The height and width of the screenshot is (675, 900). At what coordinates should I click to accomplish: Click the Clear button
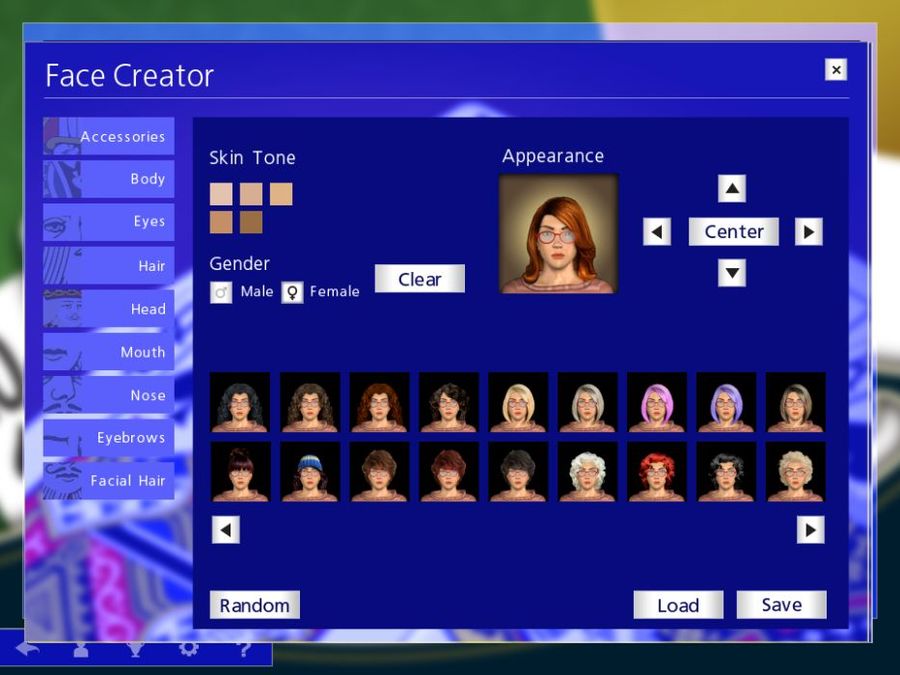[420, 279]
